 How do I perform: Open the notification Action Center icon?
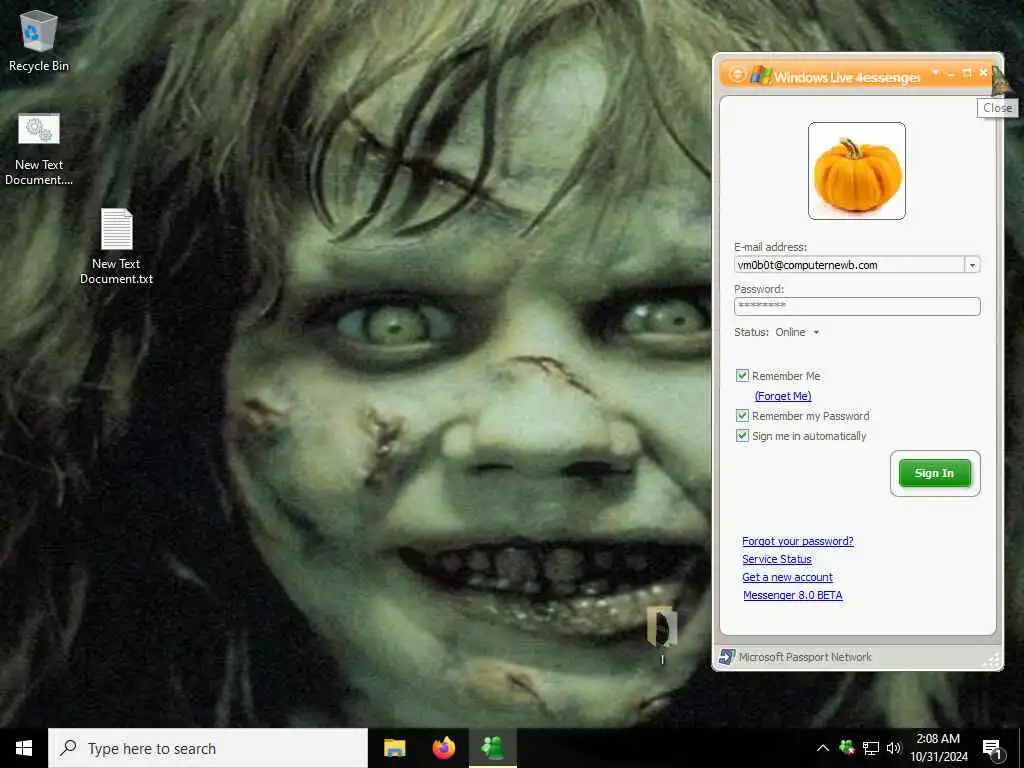(992, 749)
